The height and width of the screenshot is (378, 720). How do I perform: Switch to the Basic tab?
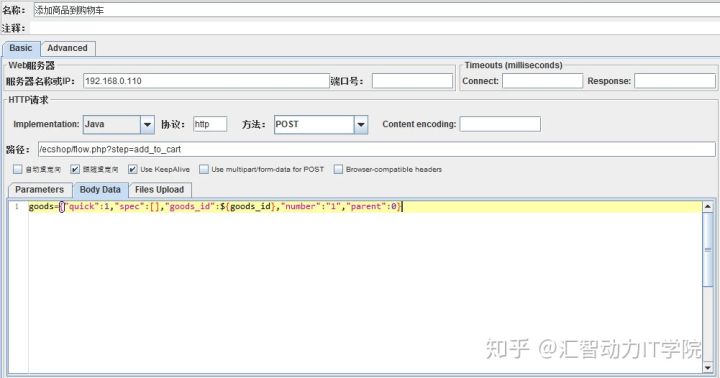point(21,48)
